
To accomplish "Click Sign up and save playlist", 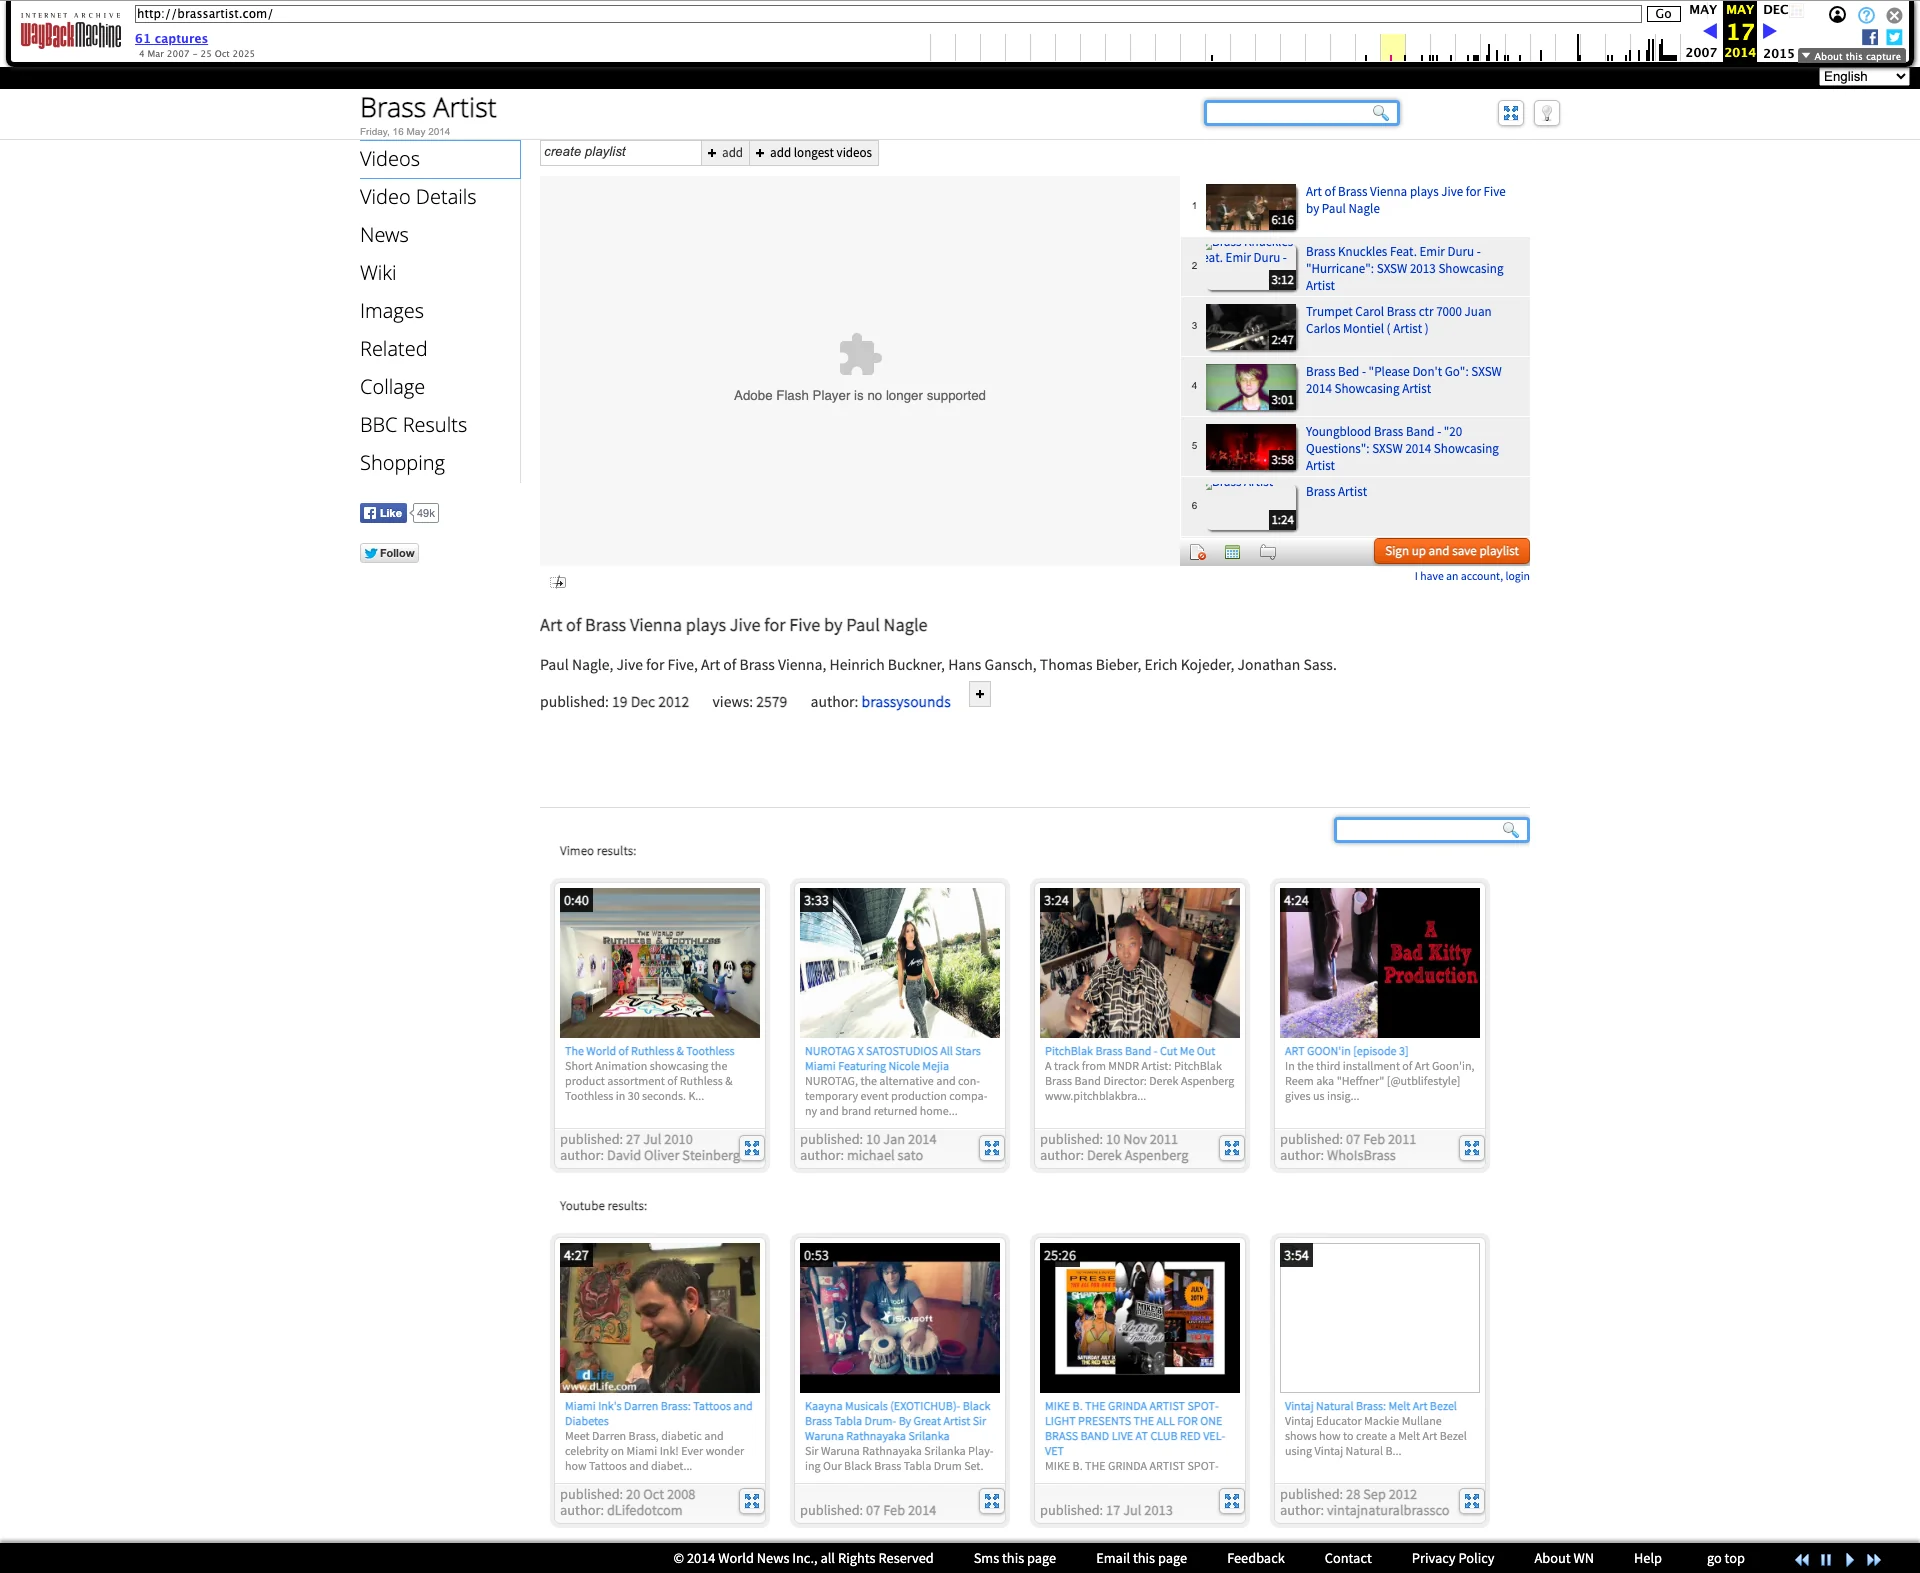I will pyautogui.click(x=1450, y=551).
